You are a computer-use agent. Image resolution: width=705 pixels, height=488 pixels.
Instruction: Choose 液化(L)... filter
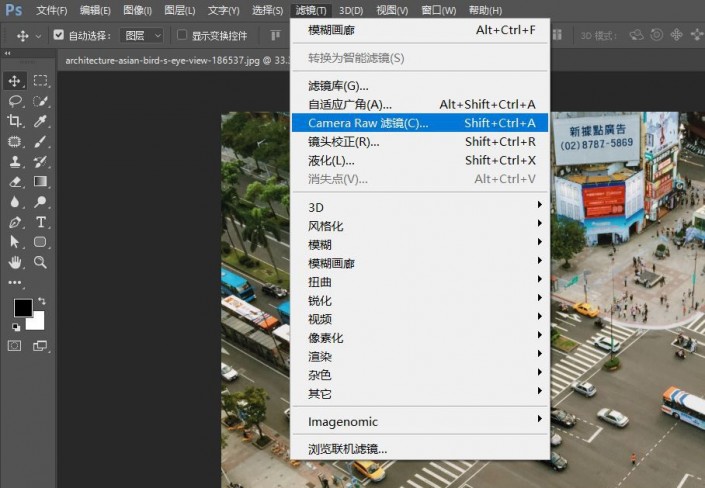(420, 160)
